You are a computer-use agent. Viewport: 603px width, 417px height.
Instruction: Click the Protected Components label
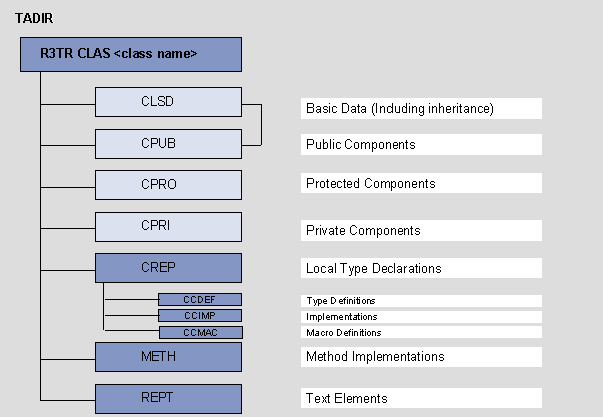pyautogui.click(x=420, y=184)
